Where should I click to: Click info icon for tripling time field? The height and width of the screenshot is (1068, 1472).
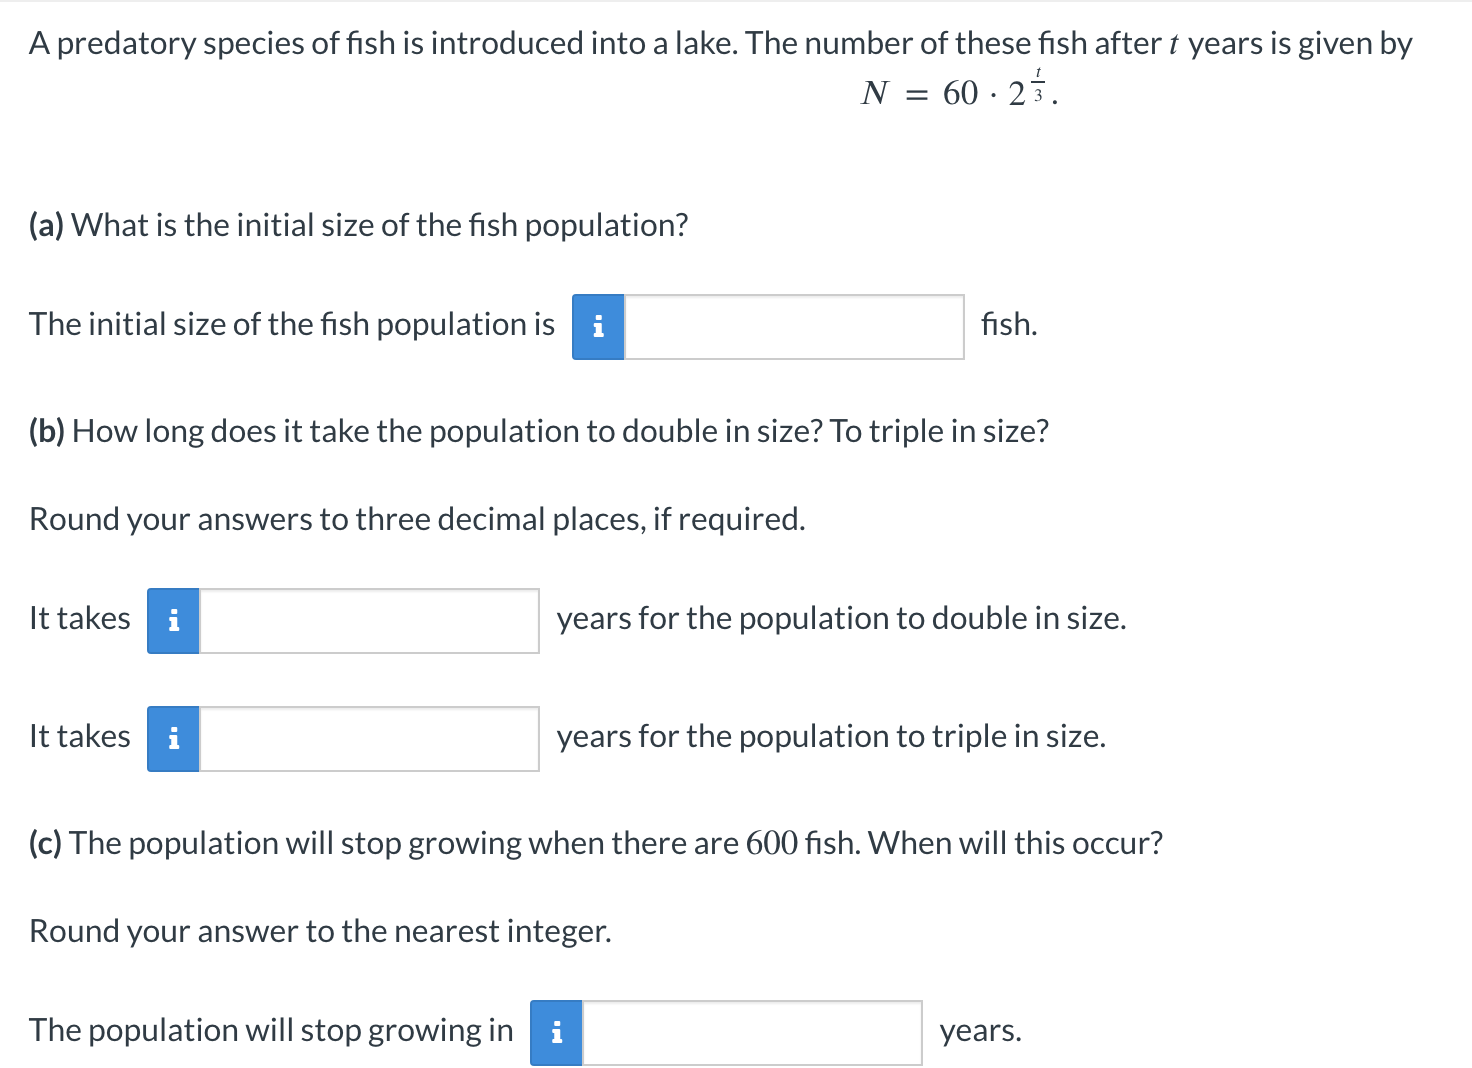(173, 739)
